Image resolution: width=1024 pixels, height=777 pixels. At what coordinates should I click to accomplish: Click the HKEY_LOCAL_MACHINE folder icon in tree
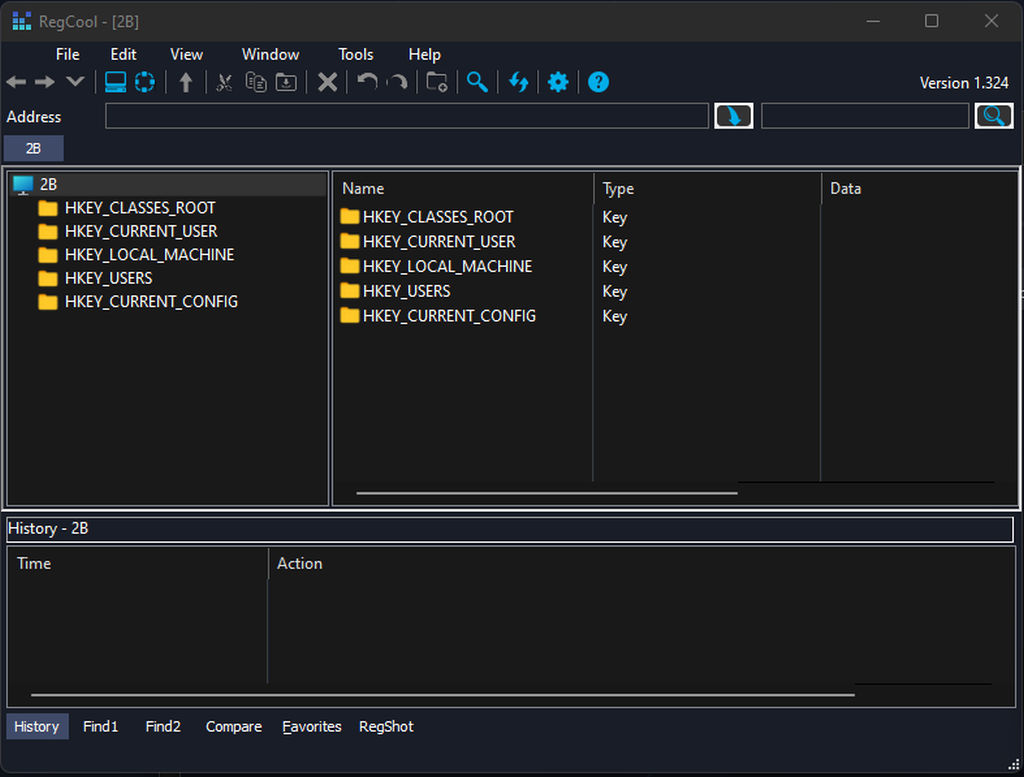pyautogui.click(x=48, y=255)
